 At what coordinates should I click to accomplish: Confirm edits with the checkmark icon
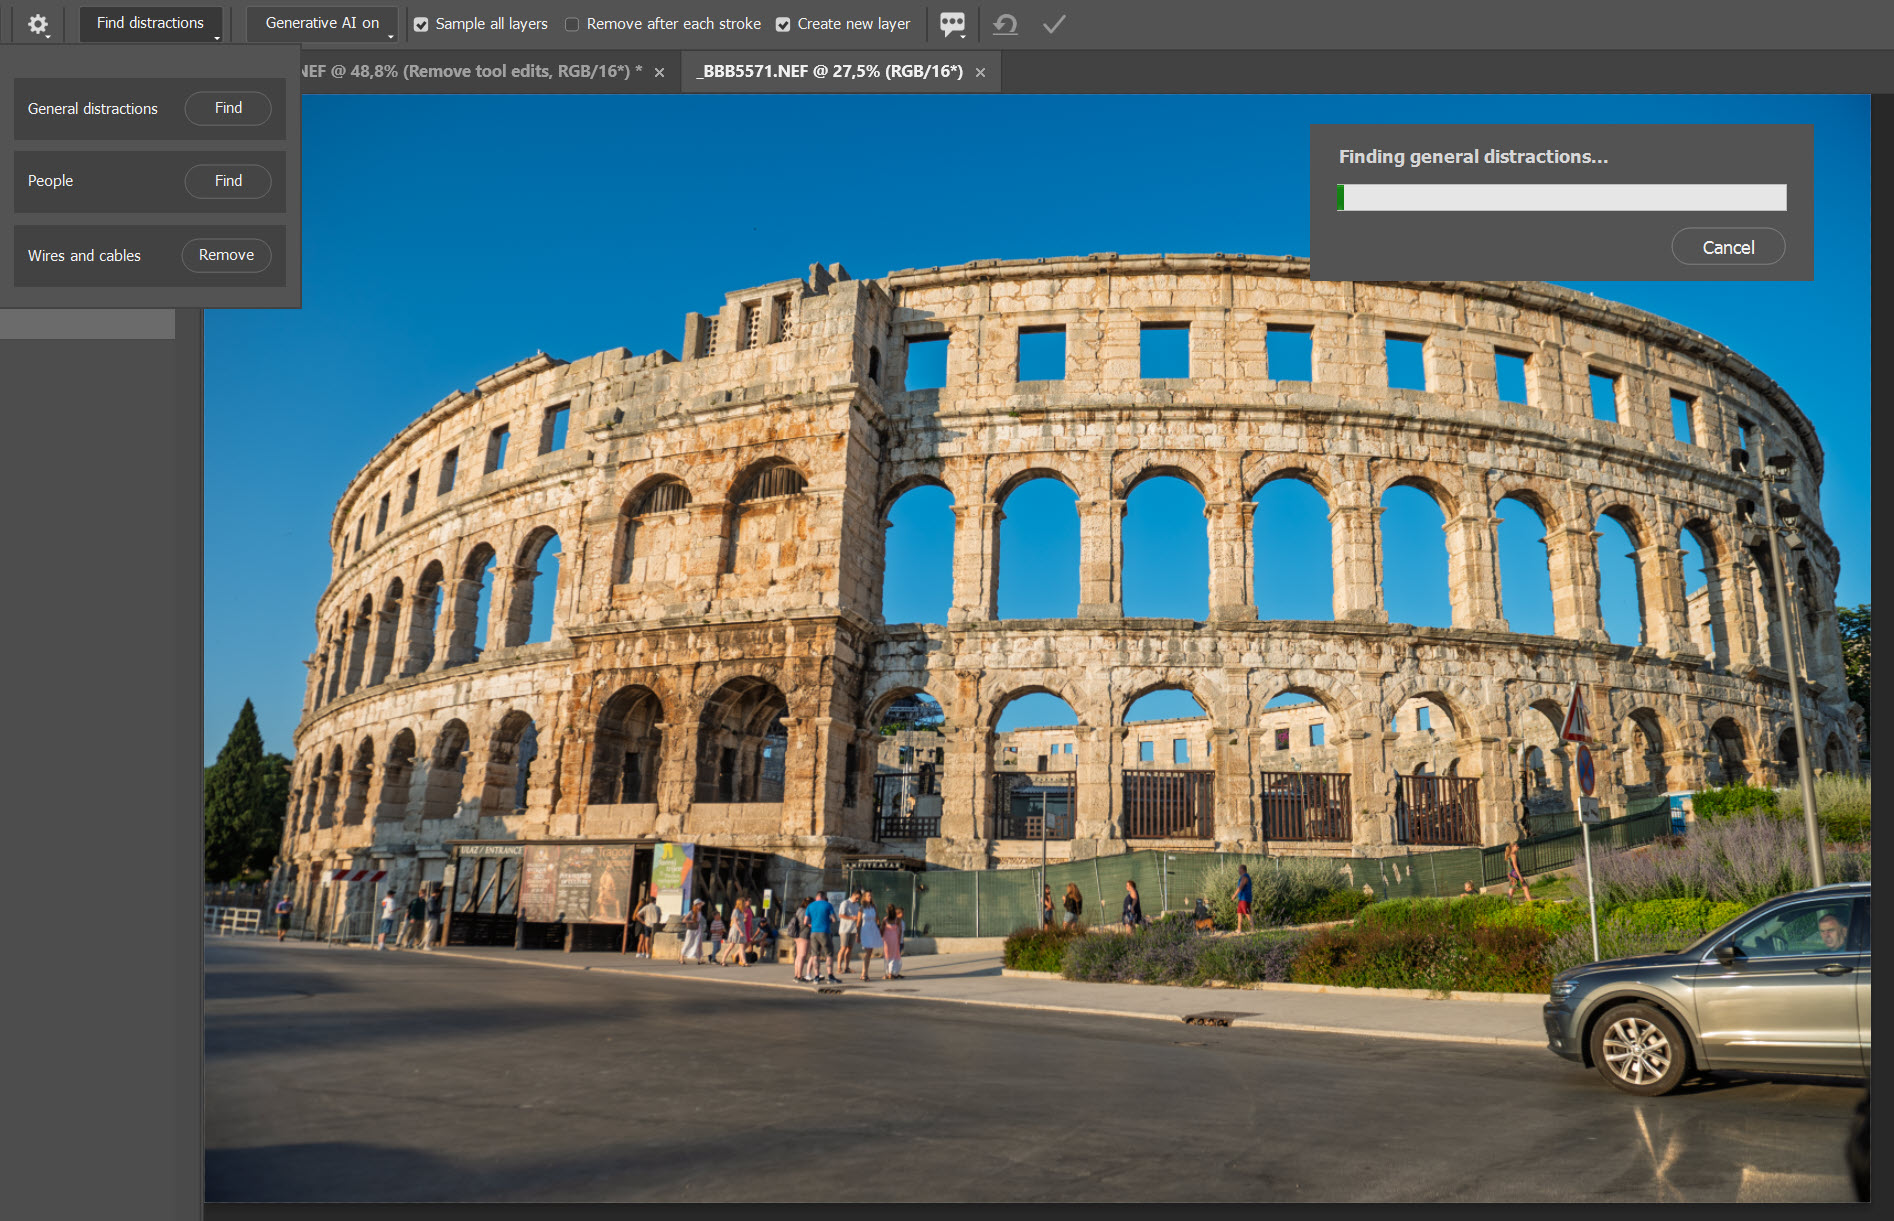pos(1054,24)
